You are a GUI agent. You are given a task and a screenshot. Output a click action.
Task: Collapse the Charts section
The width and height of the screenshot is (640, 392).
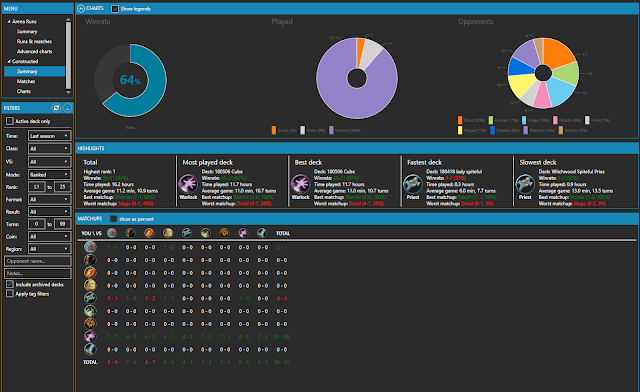(81, 9)
